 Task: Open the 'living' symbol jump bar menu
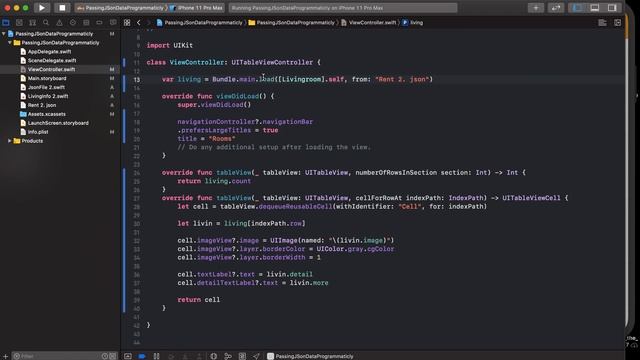click(413, 23)
